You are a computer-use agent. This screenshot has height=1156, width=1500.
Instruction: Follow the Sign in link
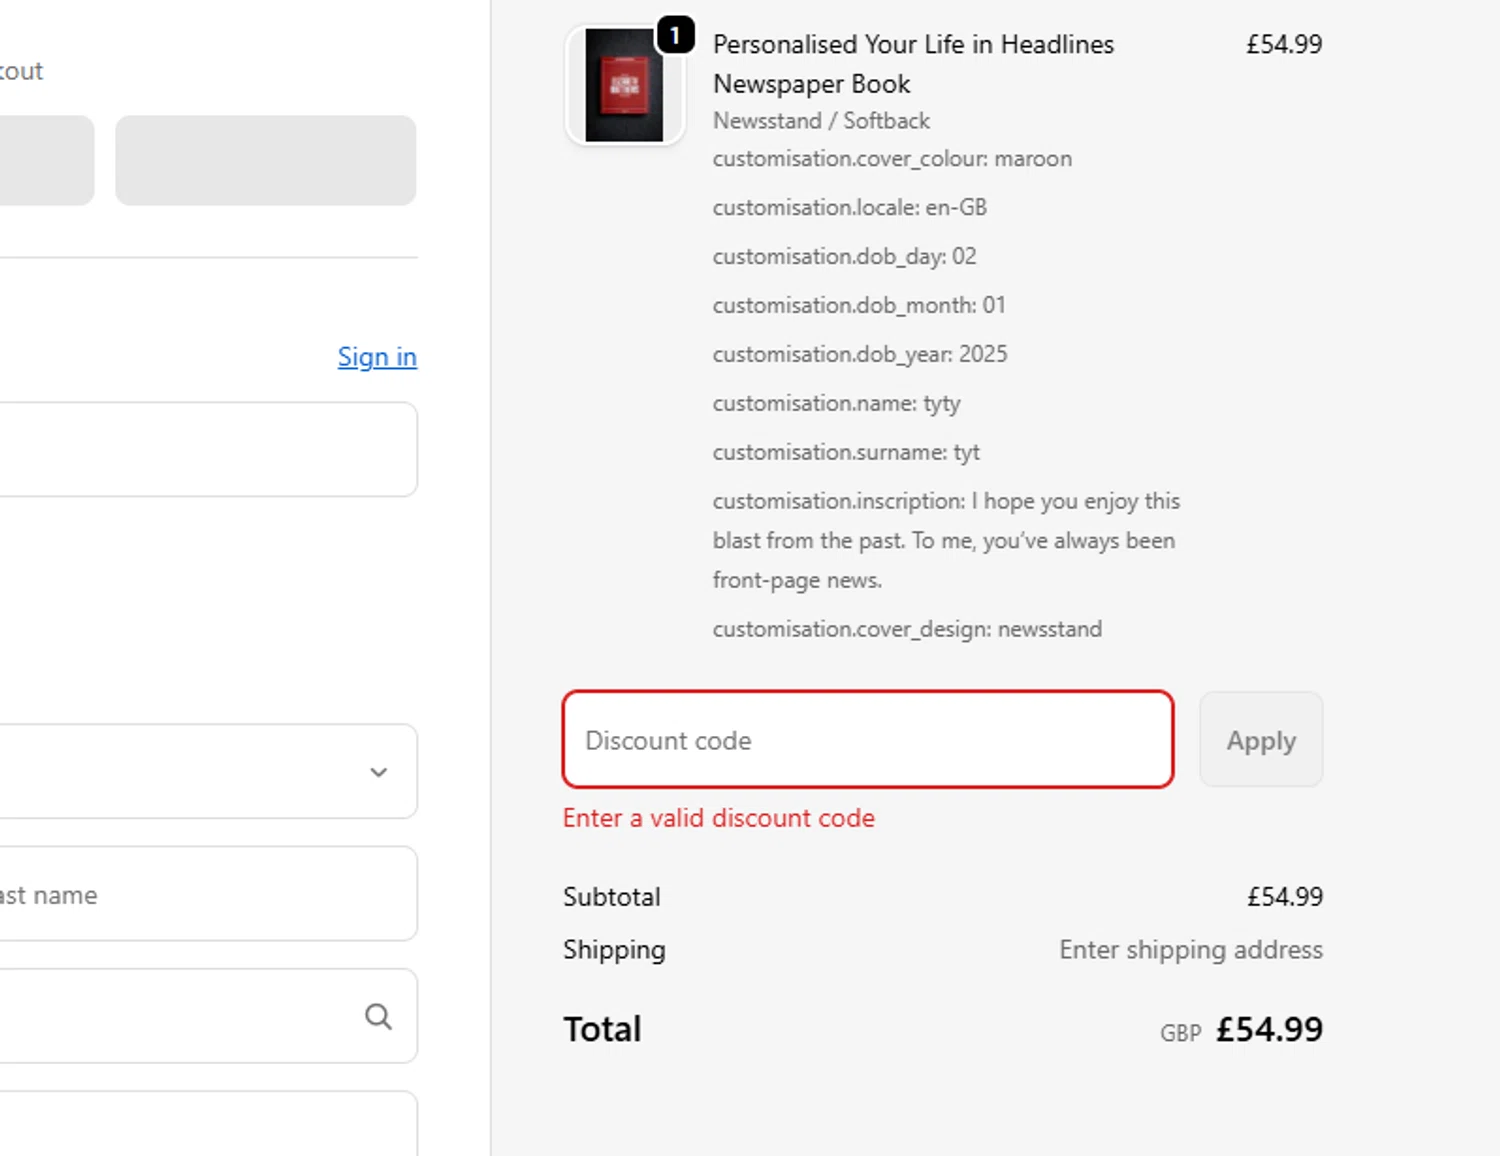click(x=377, y=357)
